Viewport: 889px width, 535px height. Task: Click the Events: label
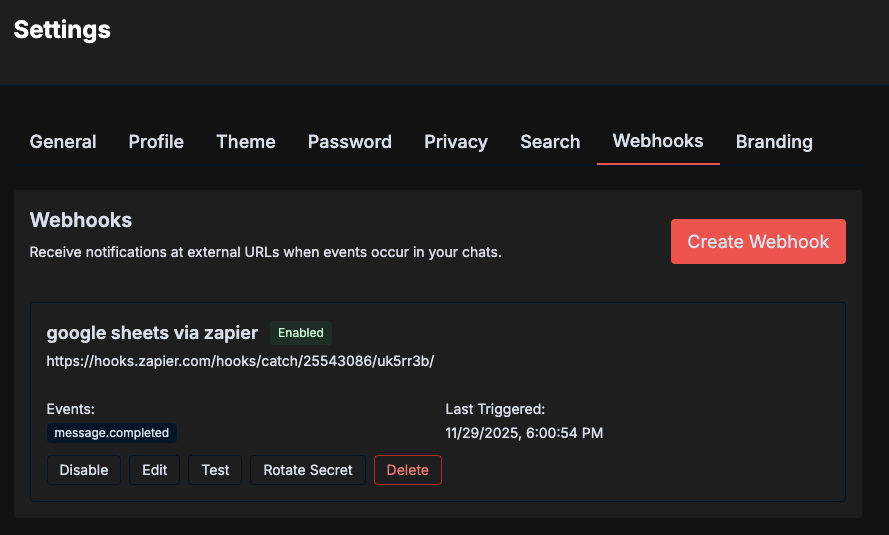tap(70, 409)
